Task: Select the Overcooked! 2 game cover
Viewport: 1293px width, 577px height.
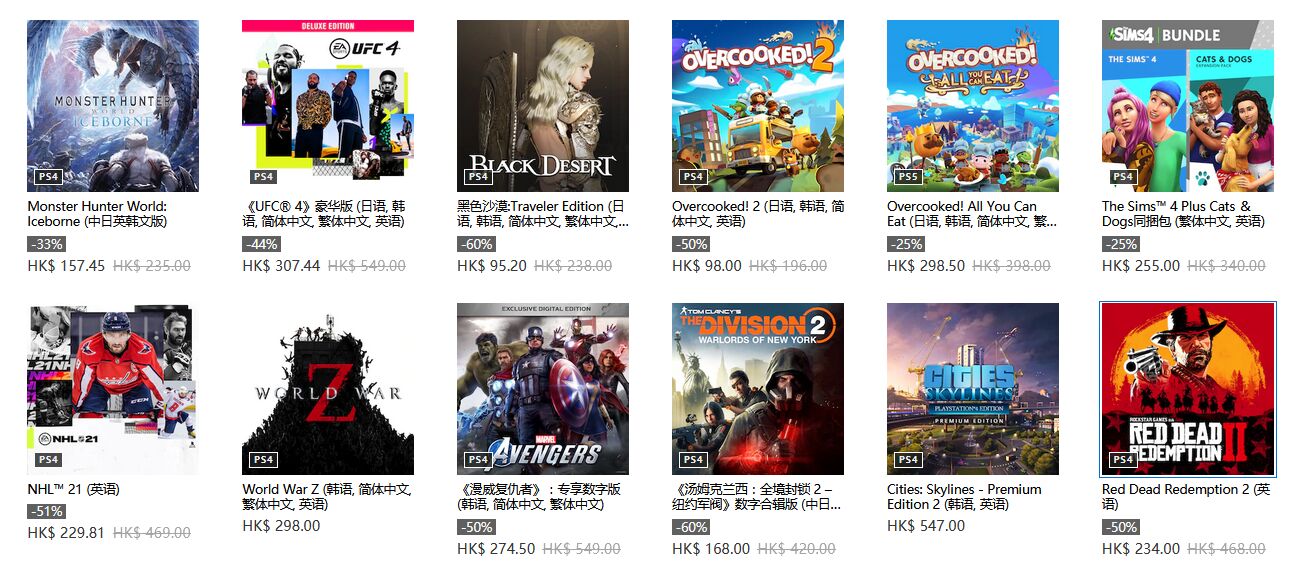Action: 758,106
